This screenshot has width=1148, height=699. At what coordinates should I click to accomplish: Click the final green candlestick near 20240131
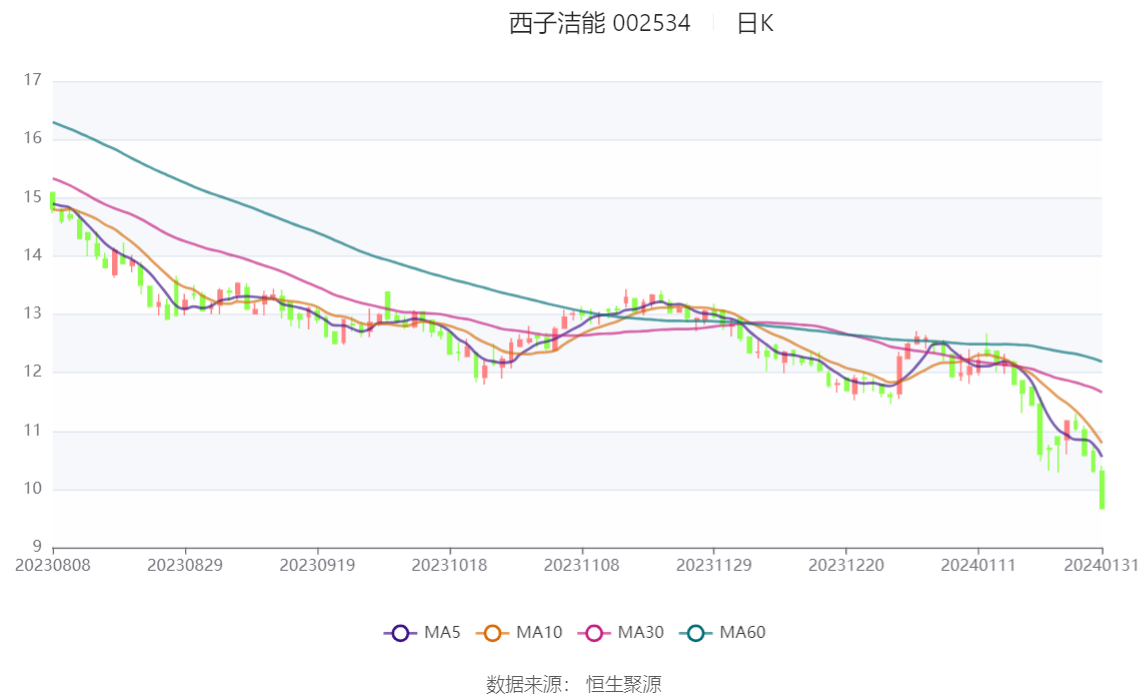(1102, 489)
